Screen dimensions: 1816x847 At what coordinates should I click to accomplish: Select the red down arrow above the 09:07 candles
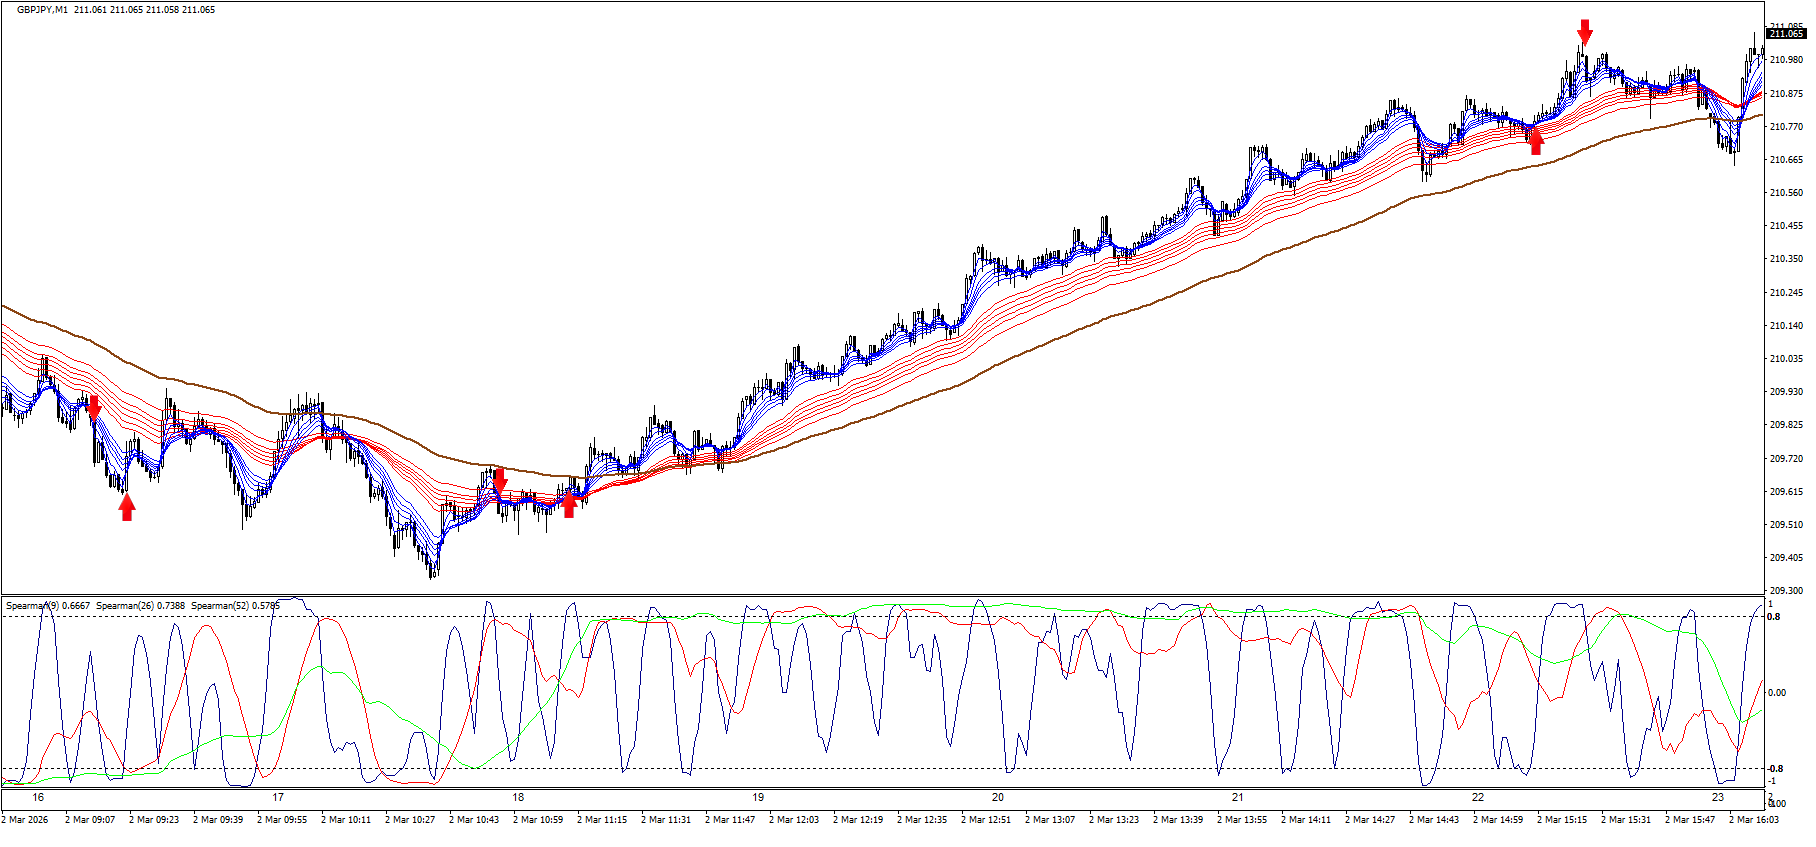(93, 407)
